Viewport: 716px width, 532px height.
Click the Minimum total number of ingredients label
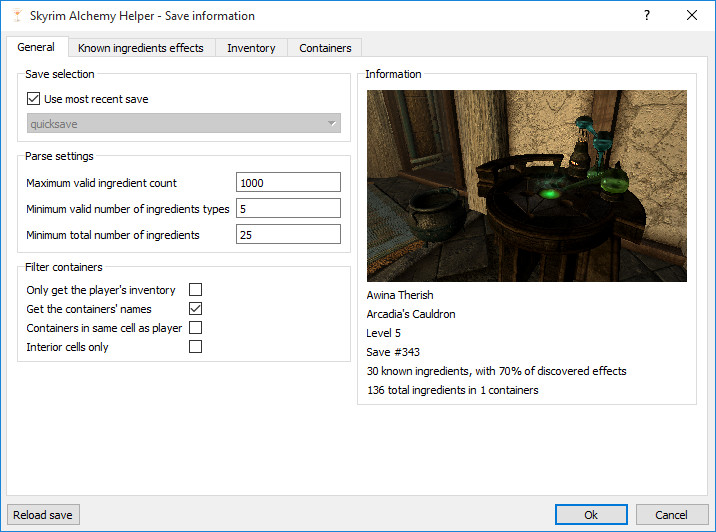pos(113,235)
